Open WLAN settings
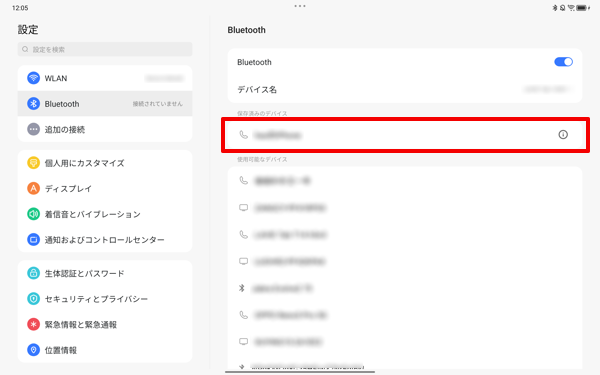Image resolution: width=600 pixels, height=375 pixels. pyautogui.click(x=105, y=78)
